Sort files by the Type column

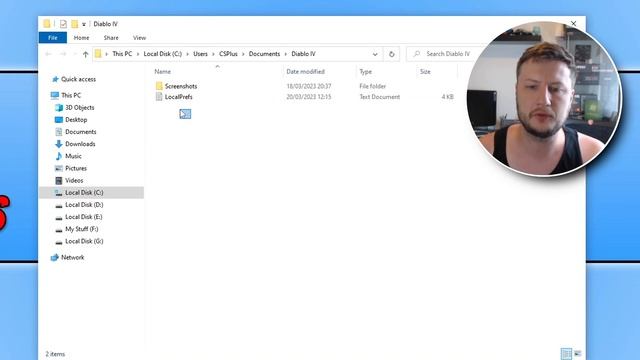pos(365,71)
